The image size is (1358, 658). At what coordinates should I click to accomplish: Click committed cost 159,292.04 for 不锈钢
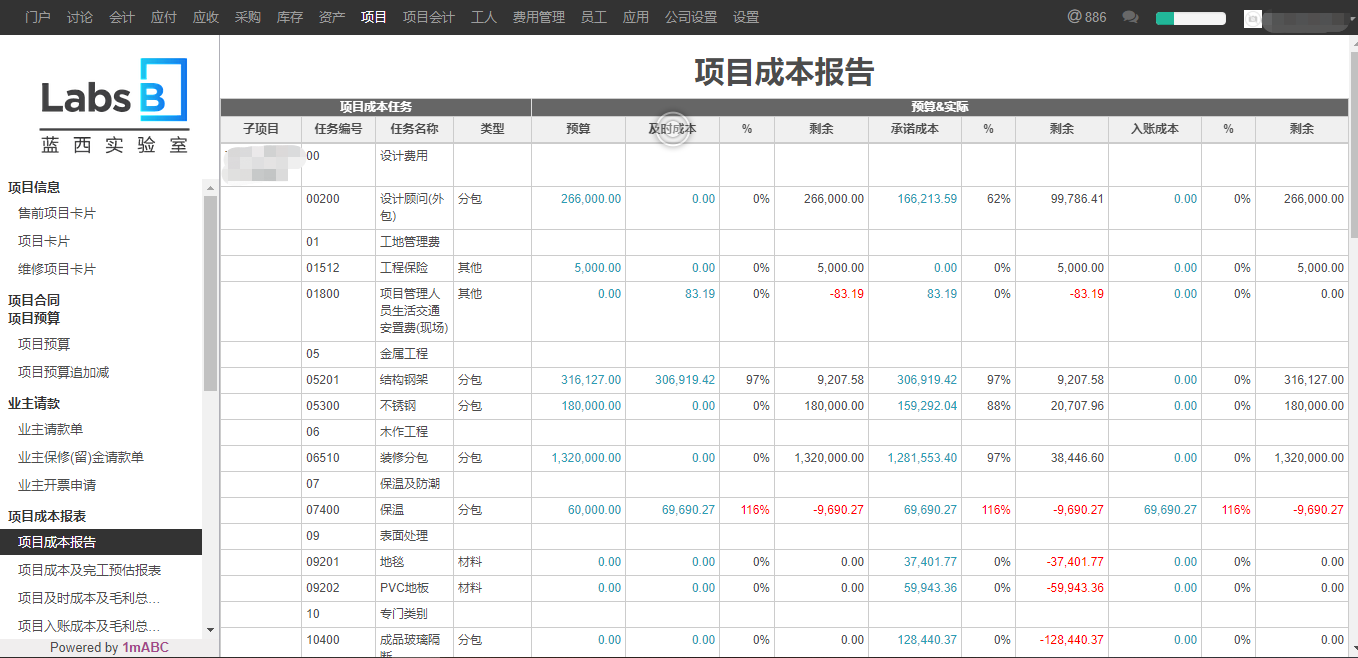(927, 406)
